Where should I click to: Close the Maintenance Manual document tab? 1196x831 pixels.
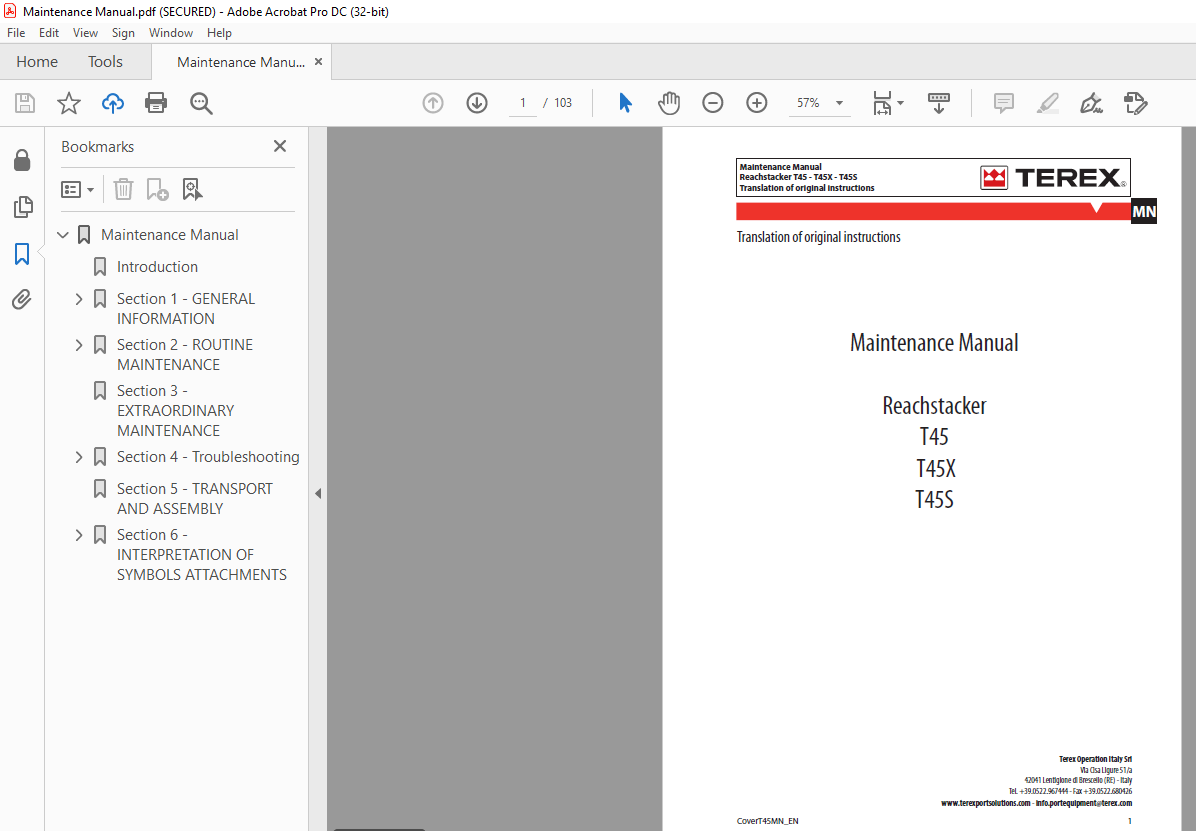318,62
